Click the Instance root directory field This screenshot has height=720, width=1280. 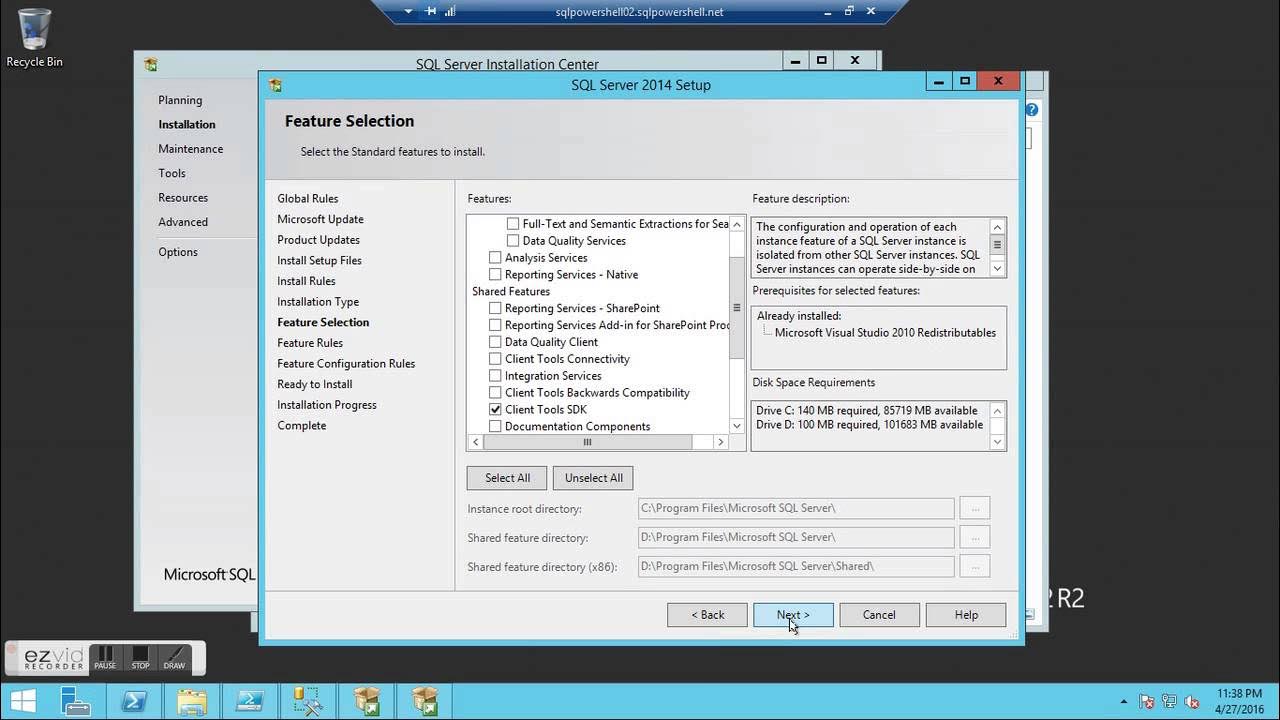click(x=796, y=508)
